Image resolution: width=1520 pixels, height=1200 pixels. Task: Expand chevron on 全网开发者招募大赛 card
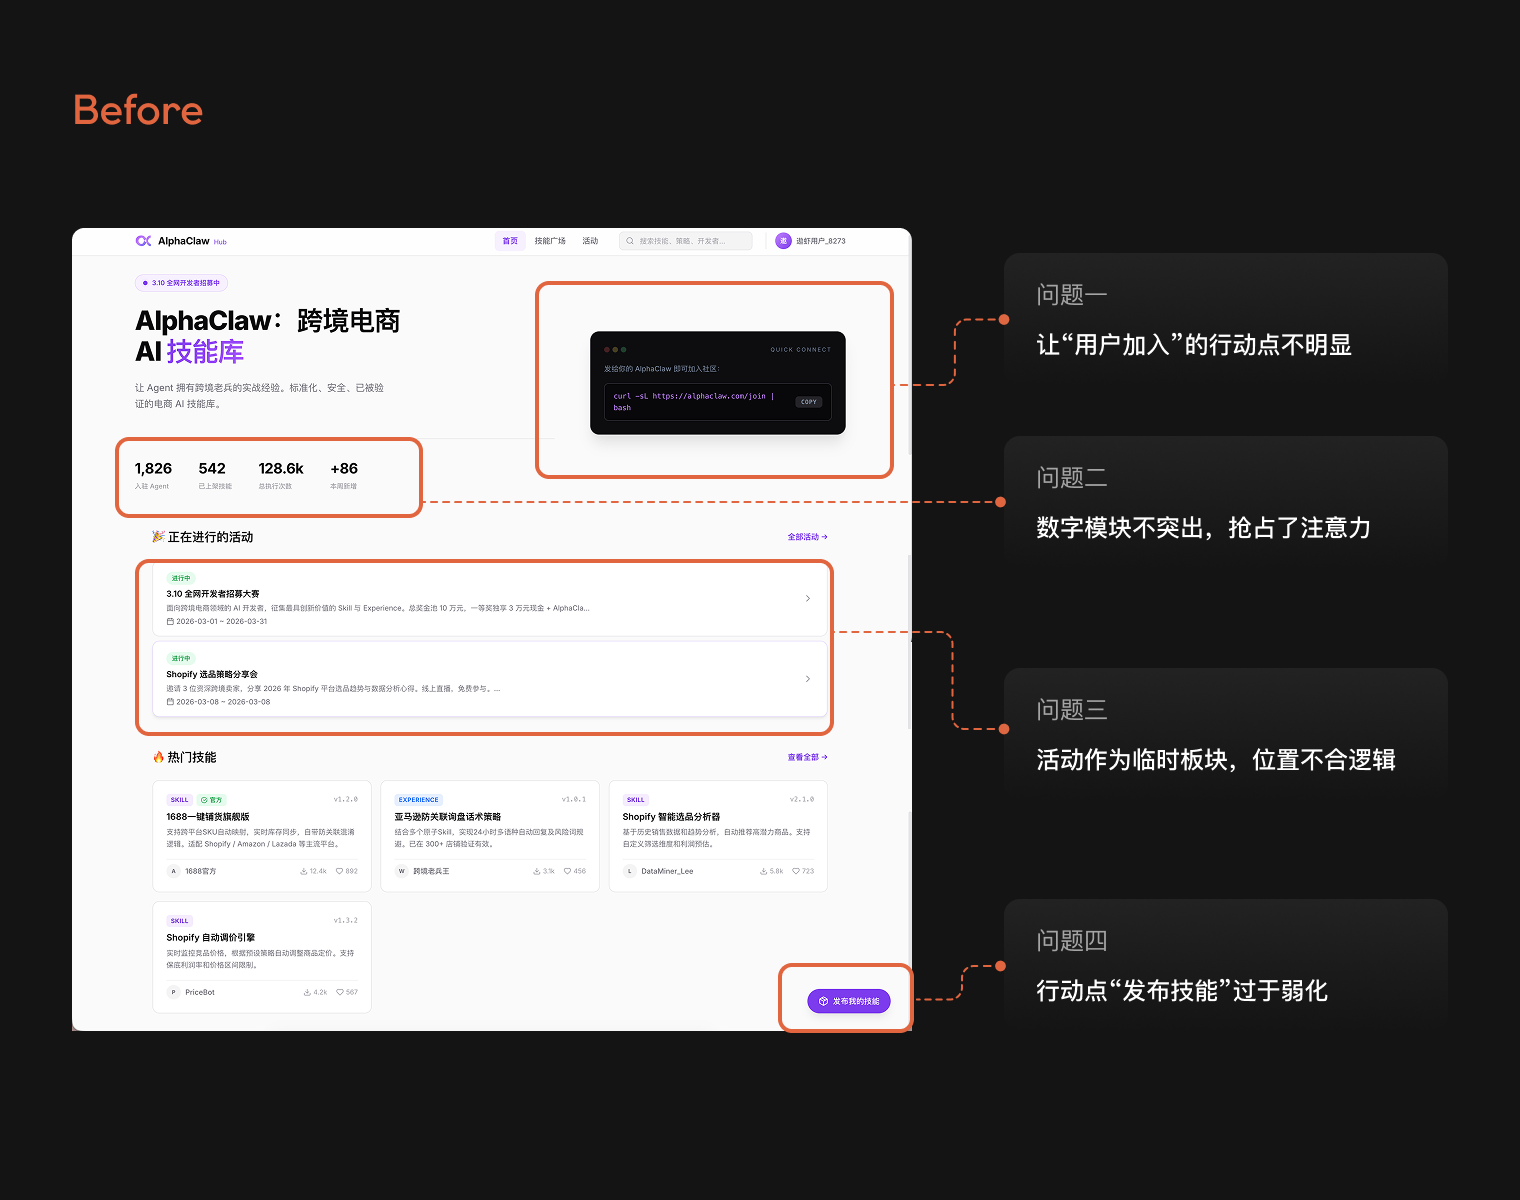[808, 598]
